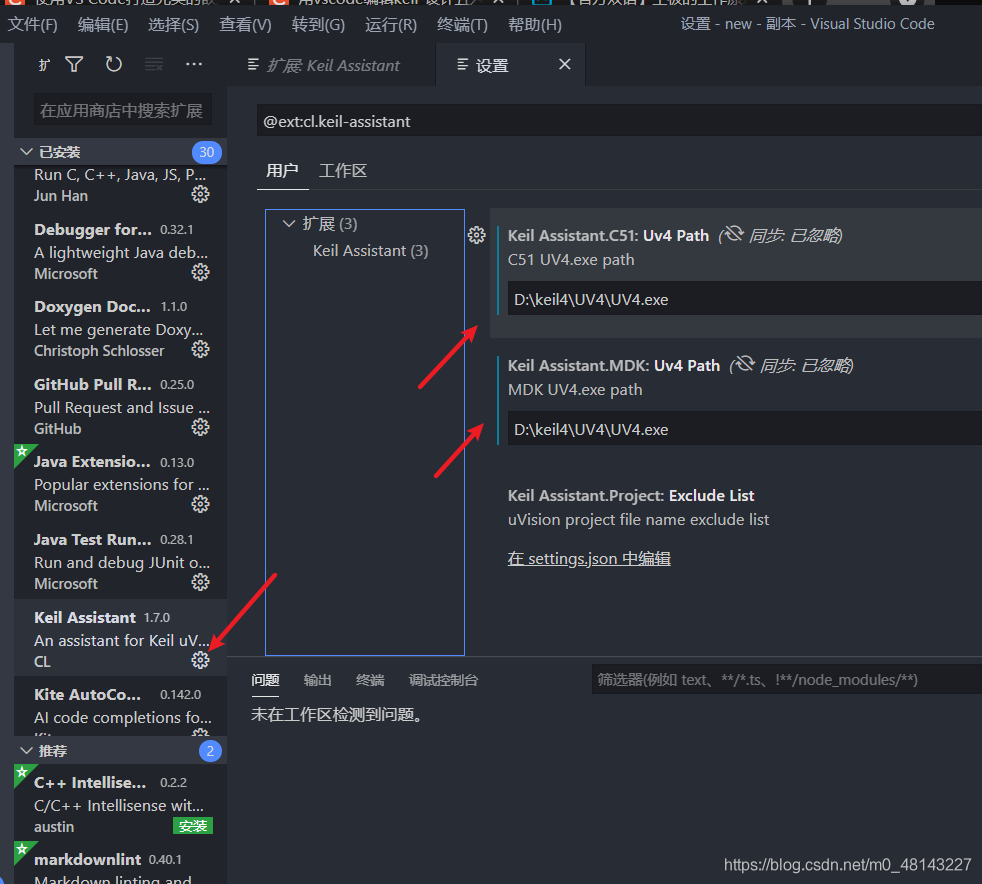982x884 pixels.
Task: Click sync-ignored icon beside MDK Uv4 Path
Action: 745,364
